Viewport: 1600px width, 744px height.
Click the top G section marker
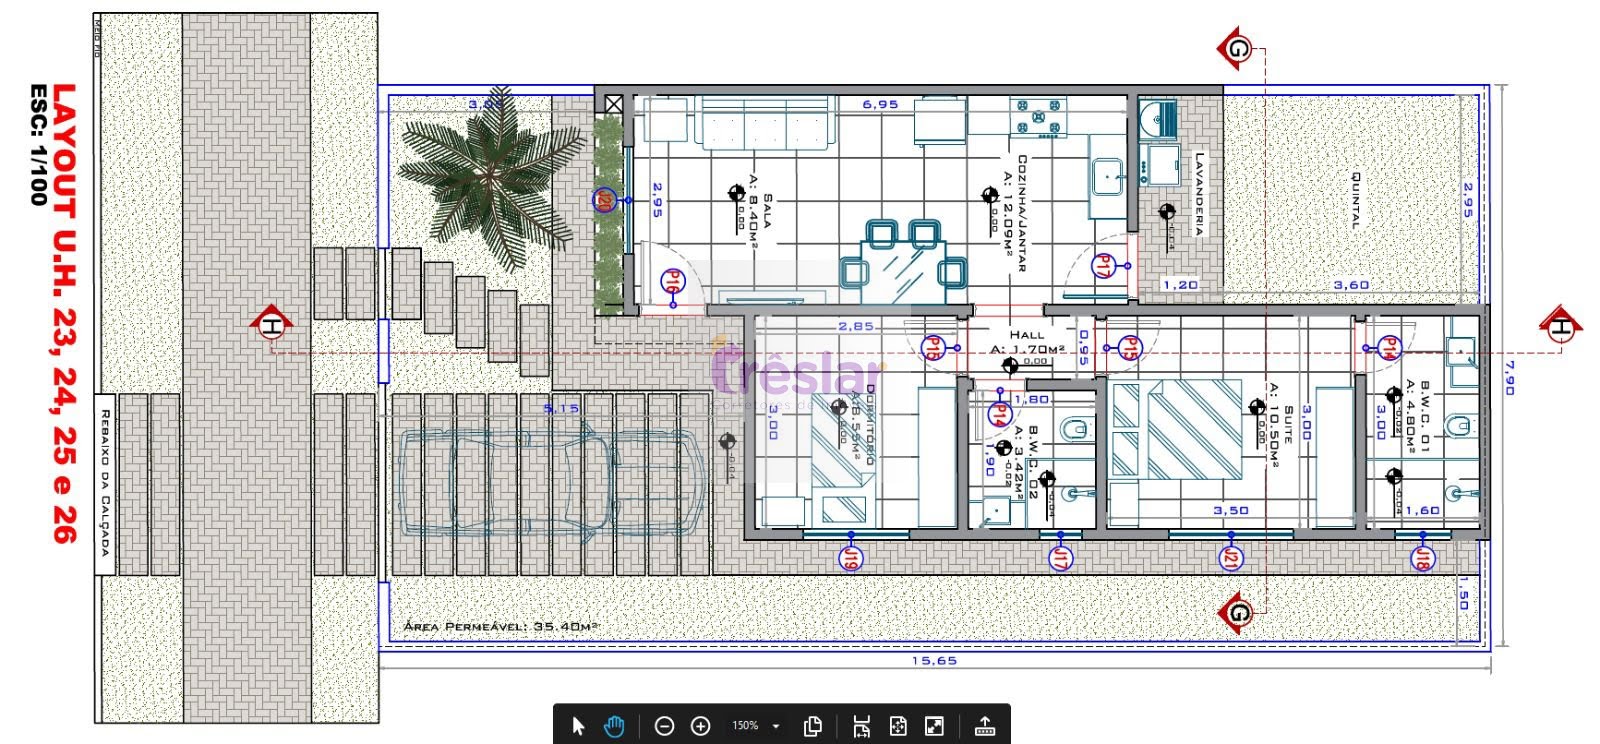click(1236, 48)
